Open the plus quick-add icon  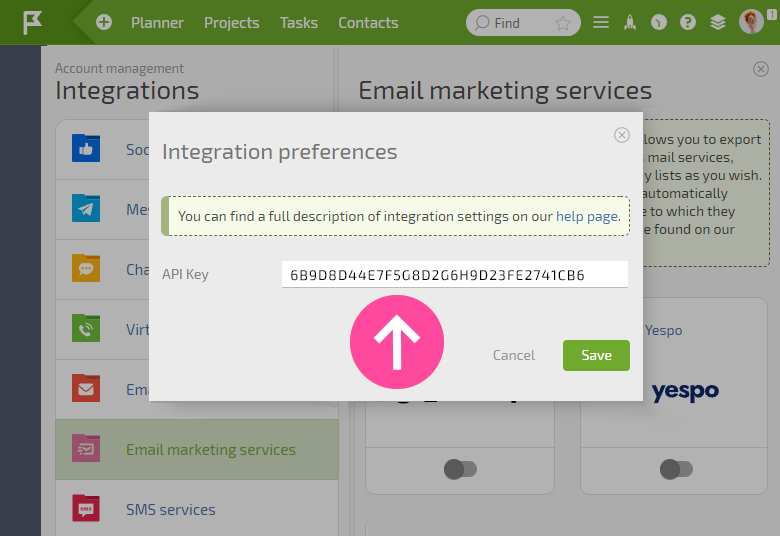104,22
